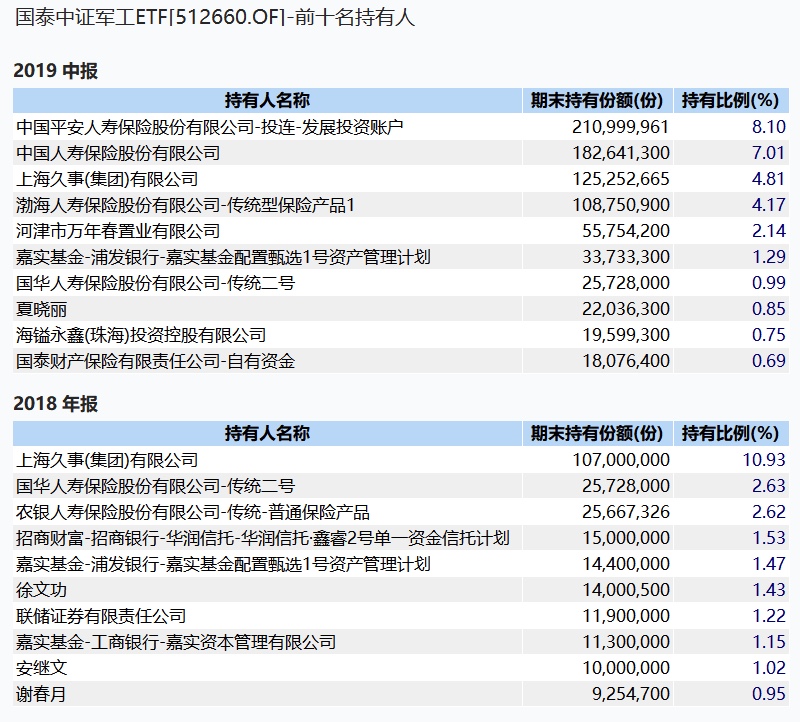
Task: Click share amount 19,599,300
Action: (x=626, y=335)
